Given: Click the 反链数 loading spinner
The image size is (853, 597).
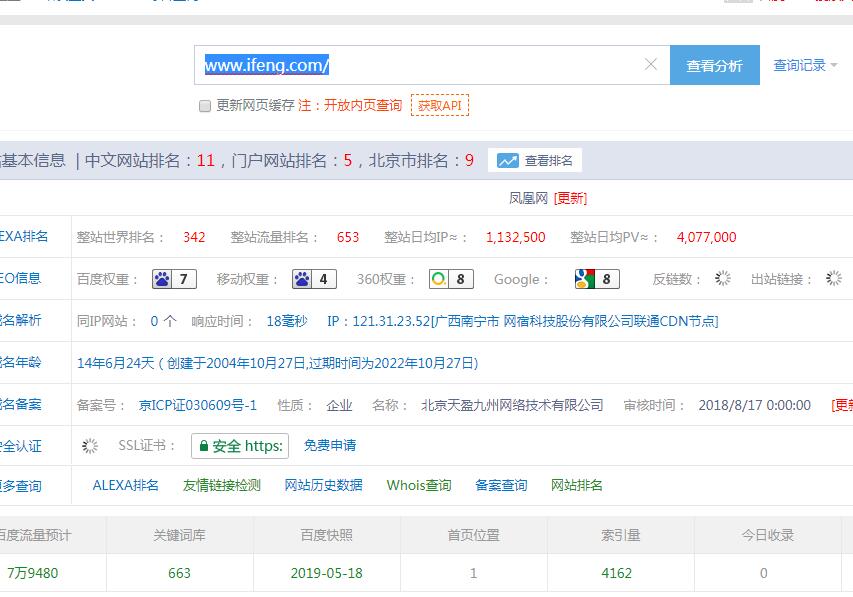Looking at the screenshot, I should [723, 279].
